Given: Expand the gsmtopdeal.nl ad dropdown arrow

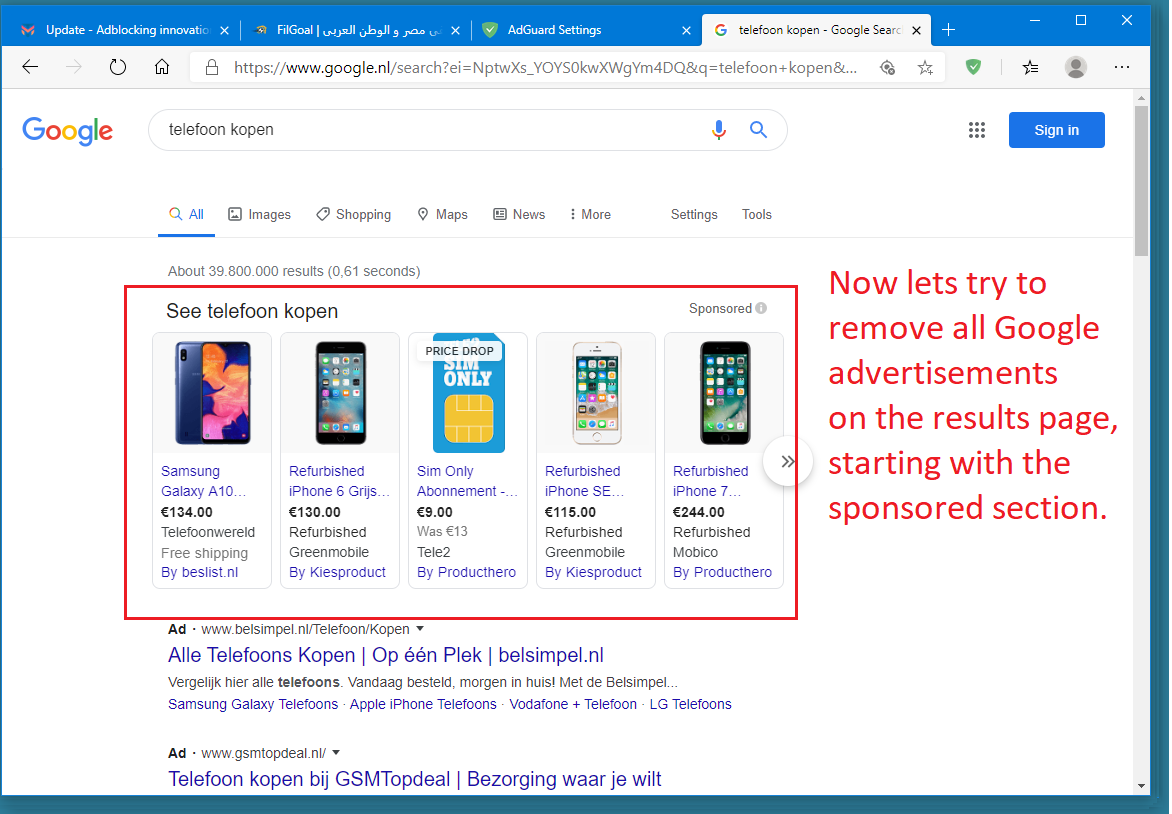Looking at the screenshot, I should tap(336, 753).
